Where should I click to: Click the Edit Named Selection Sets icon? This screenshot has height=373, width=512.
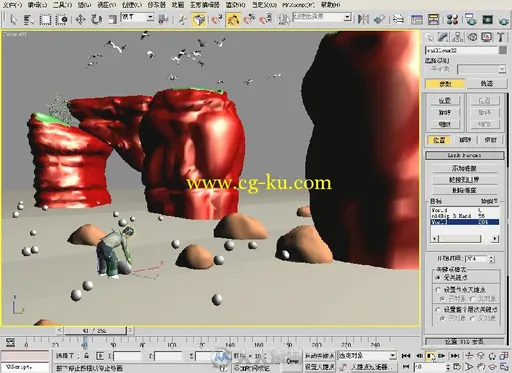point(283,19)
